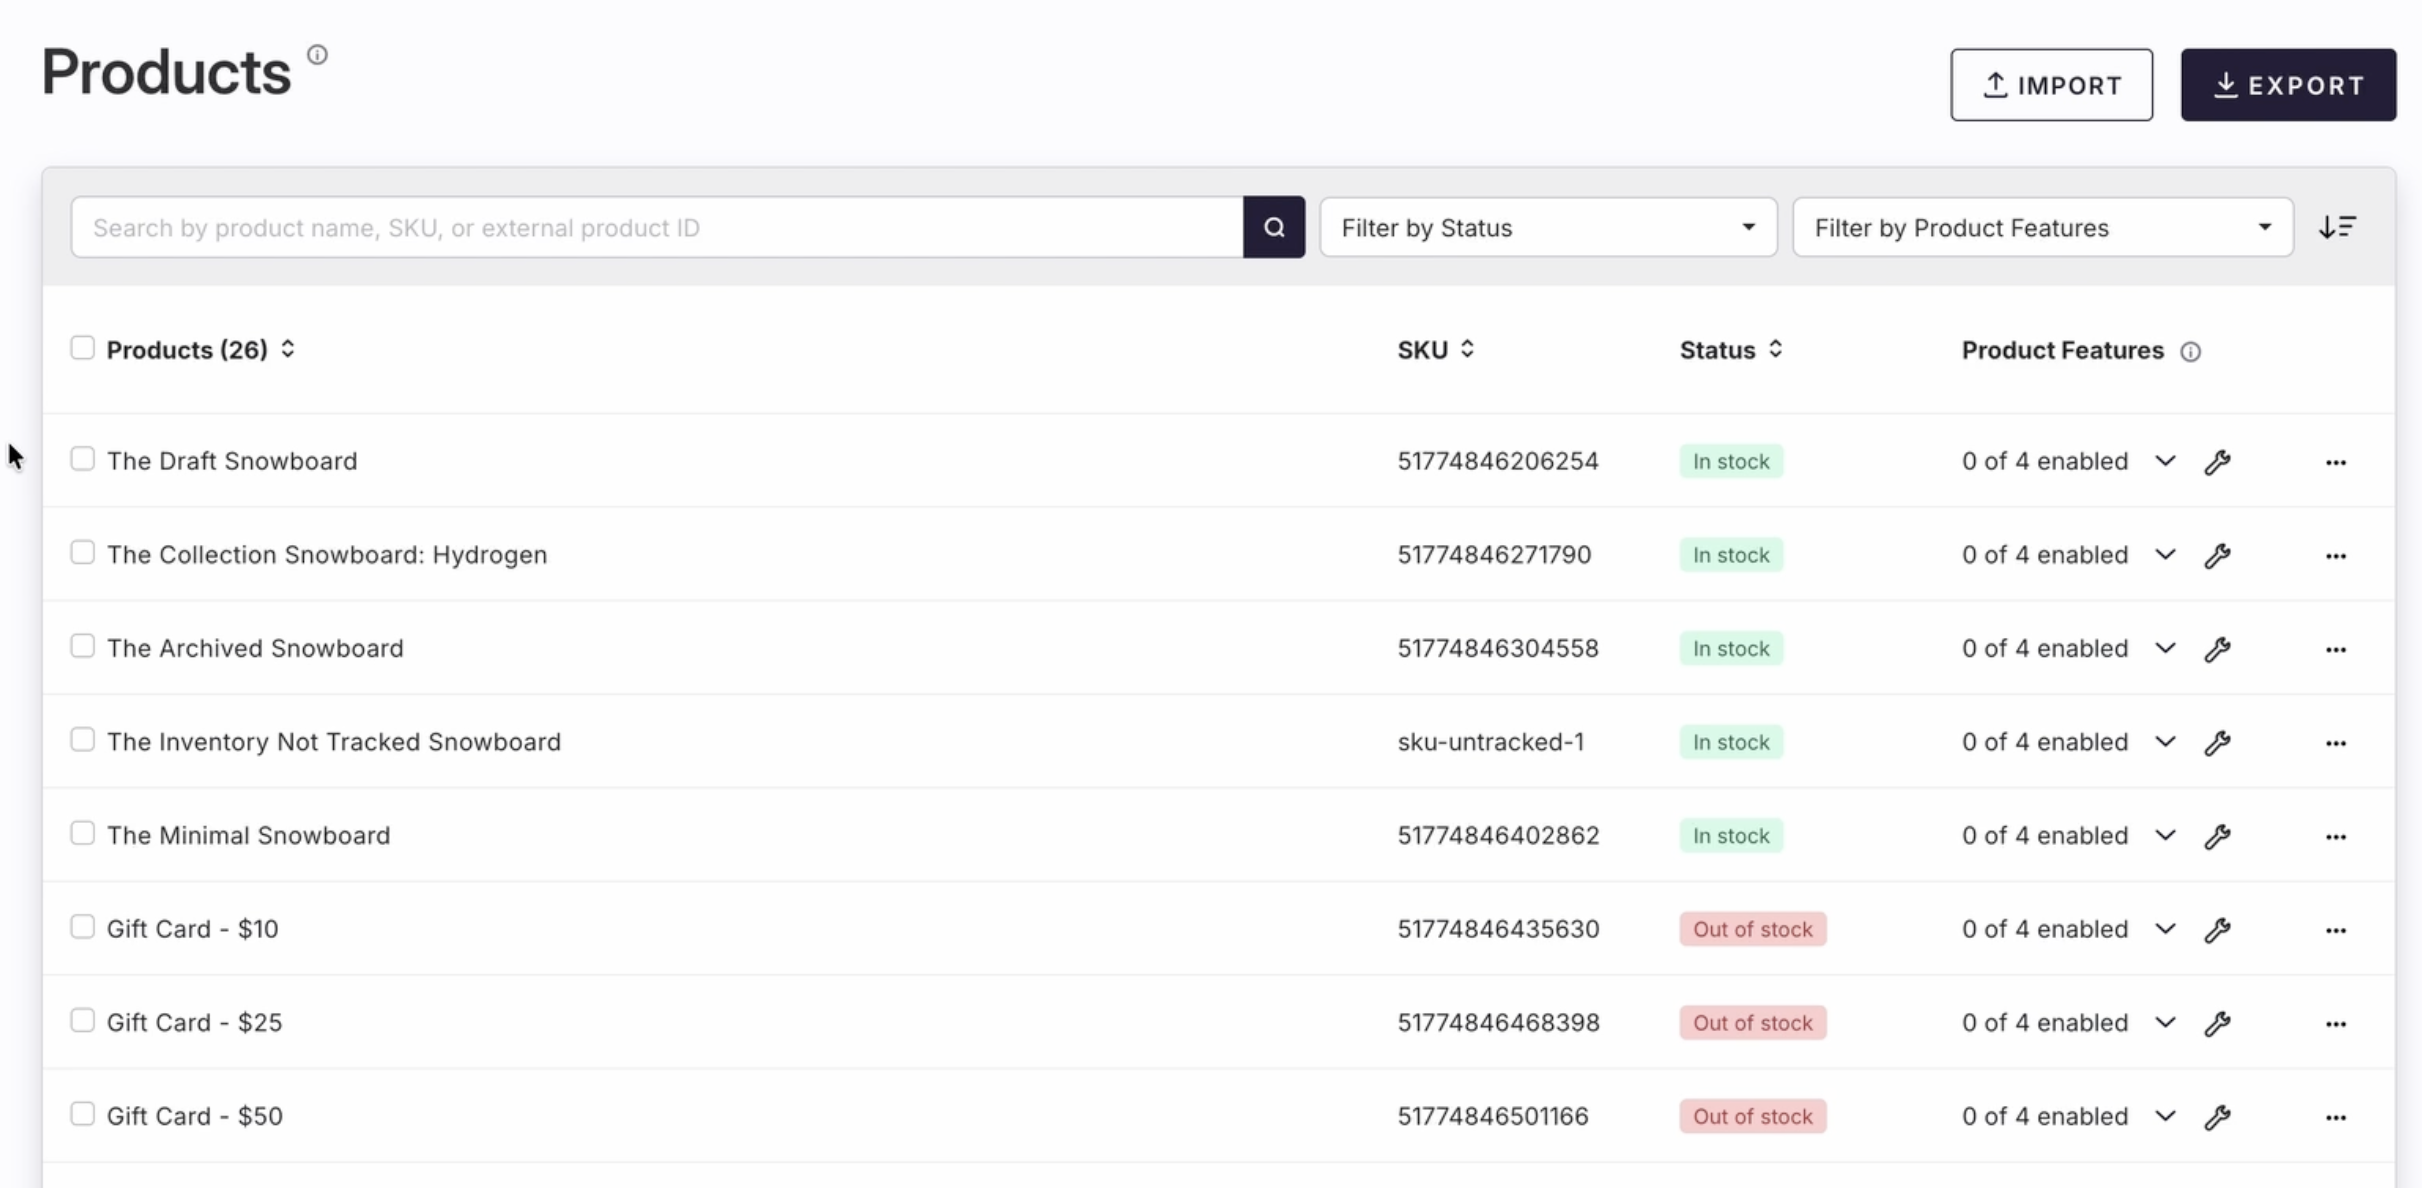Click the Export button

pos(2287,85)
